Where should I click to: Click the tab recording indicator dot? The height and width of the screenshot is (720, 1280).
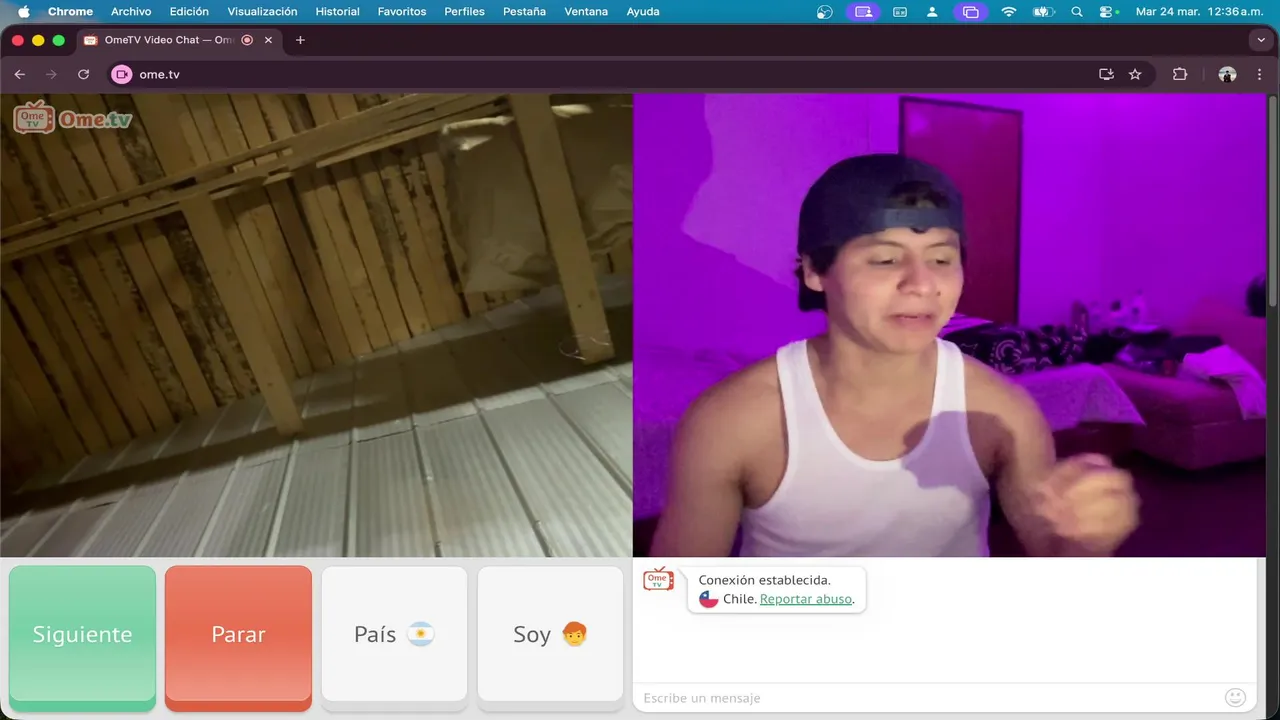[247, 40]
